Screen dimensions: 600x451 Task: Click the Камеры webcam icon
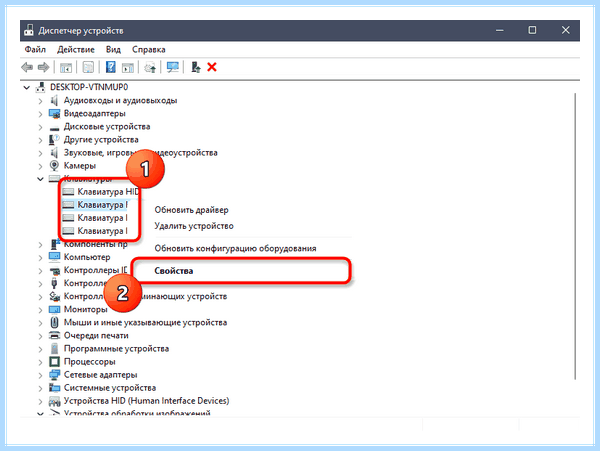tap(54, 166)
